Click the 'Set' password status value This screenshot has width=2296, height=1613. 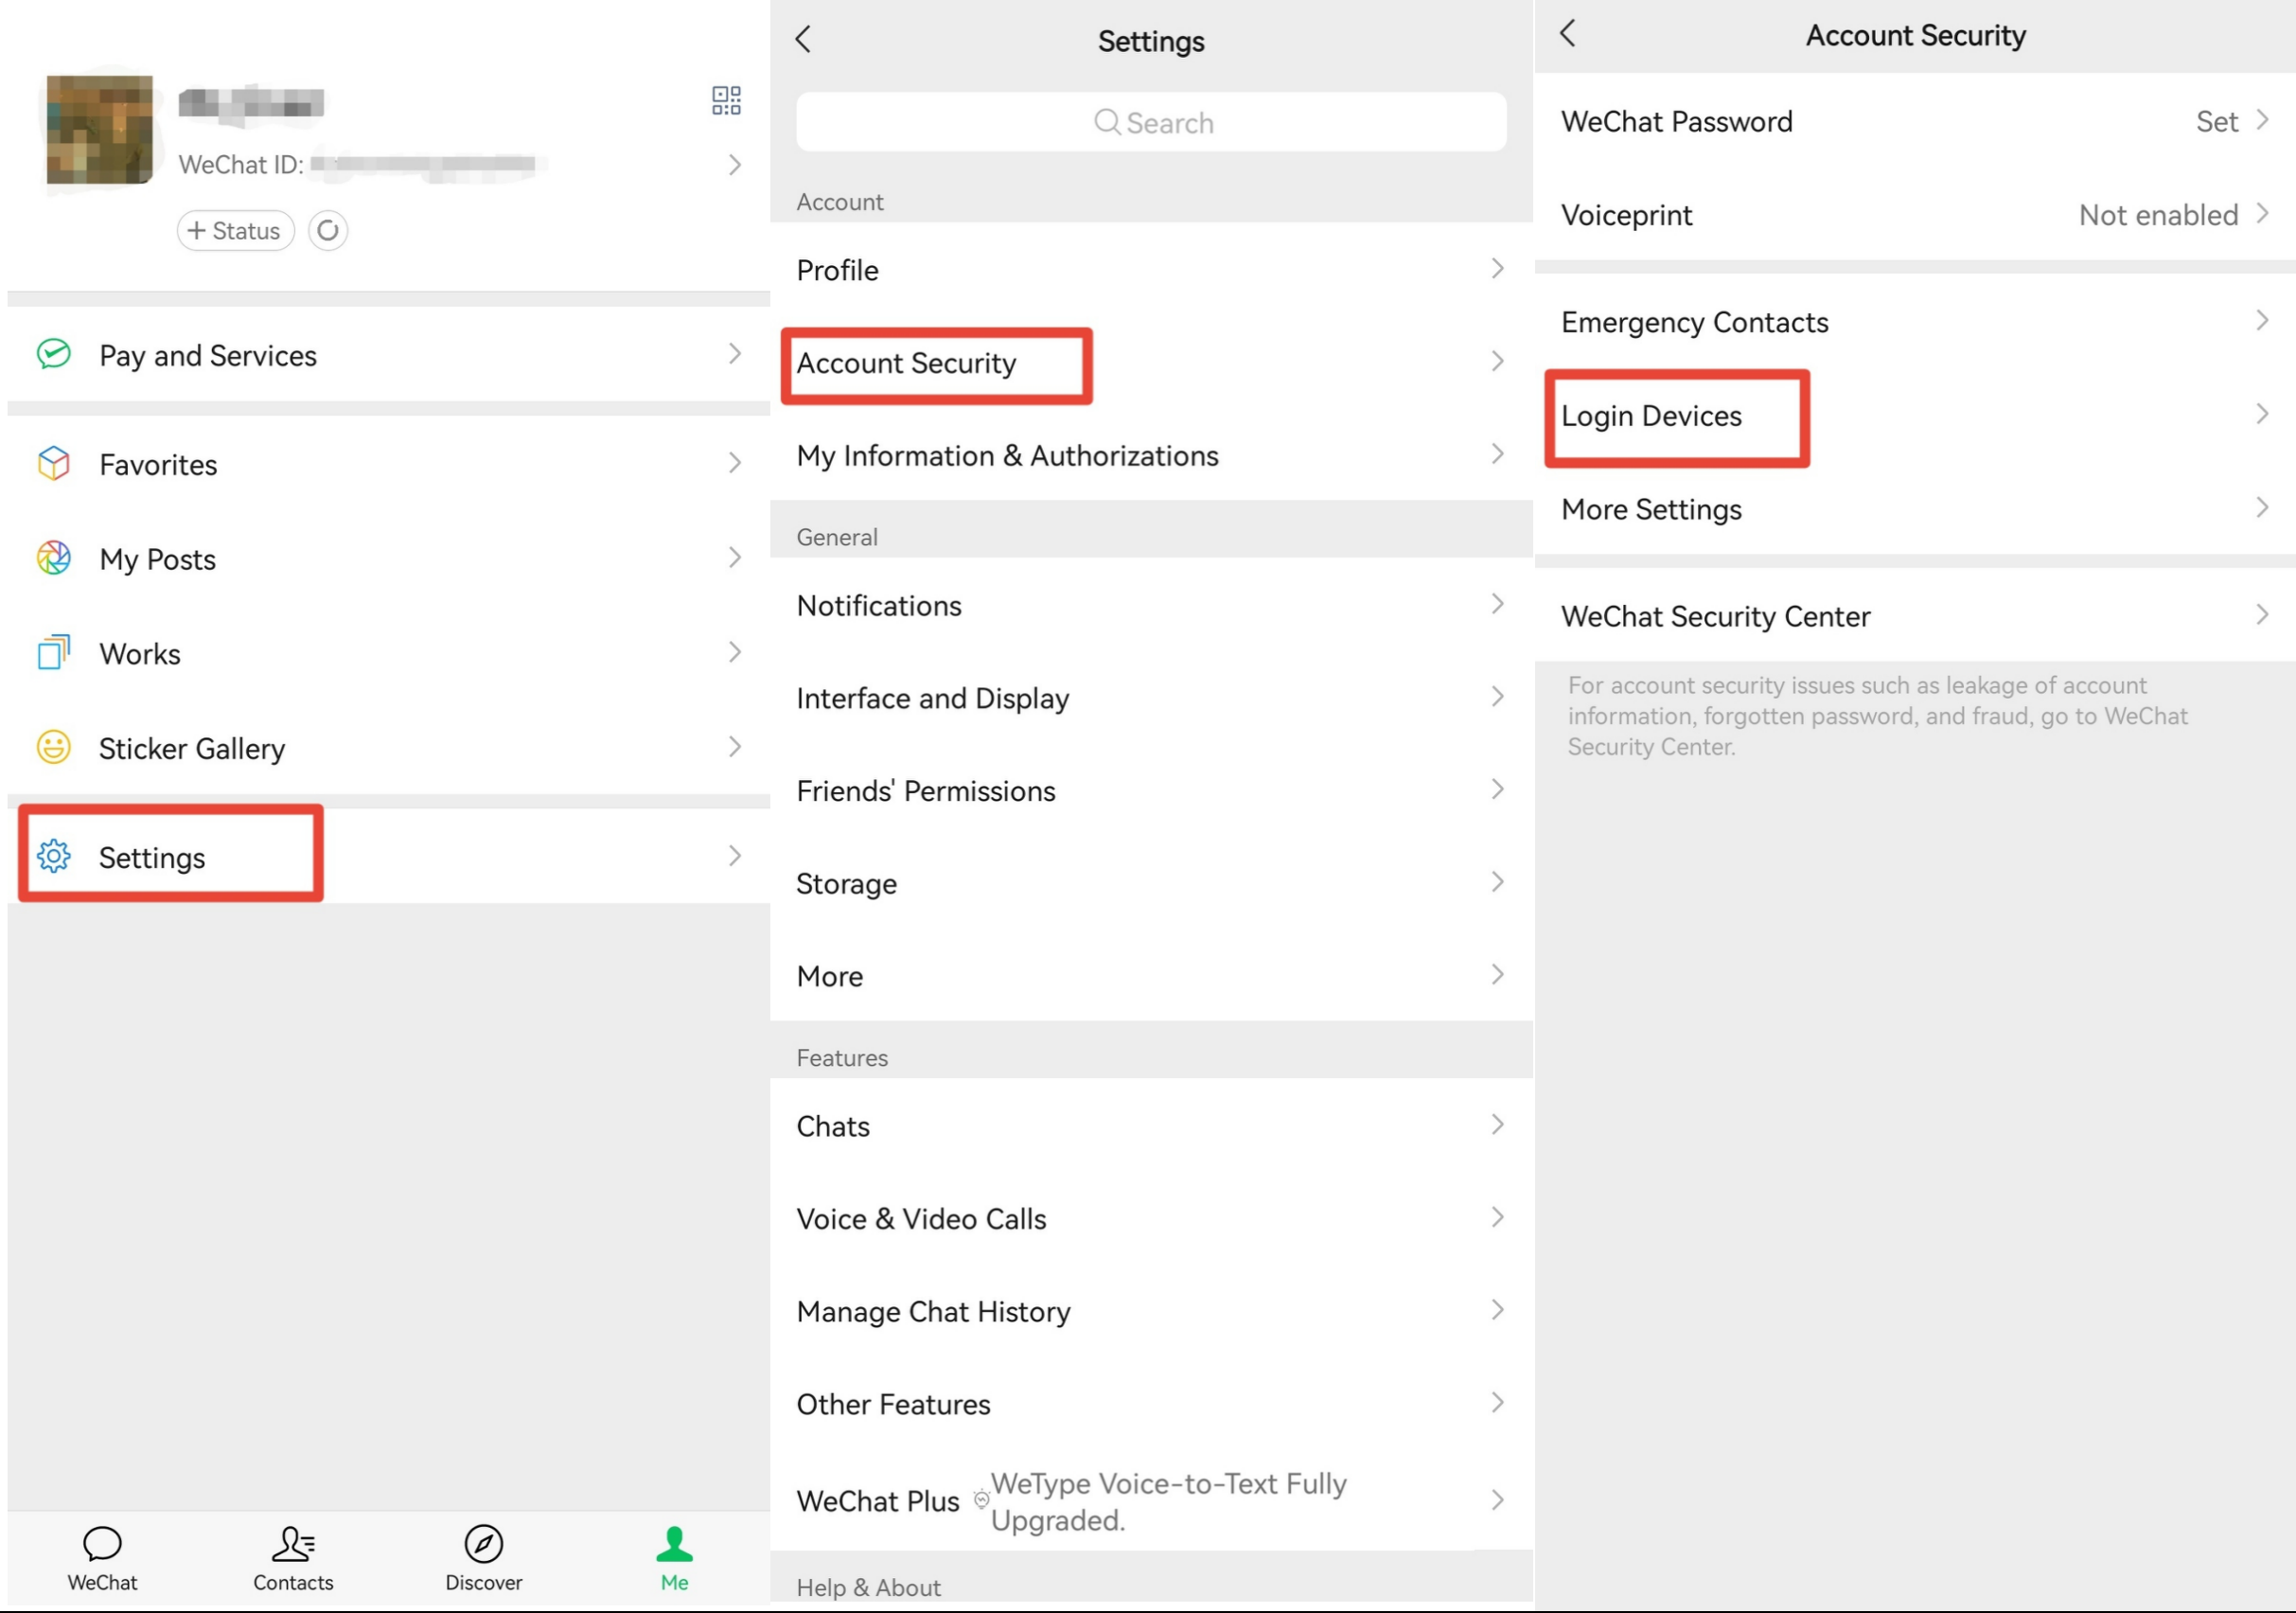point(2216,121)
